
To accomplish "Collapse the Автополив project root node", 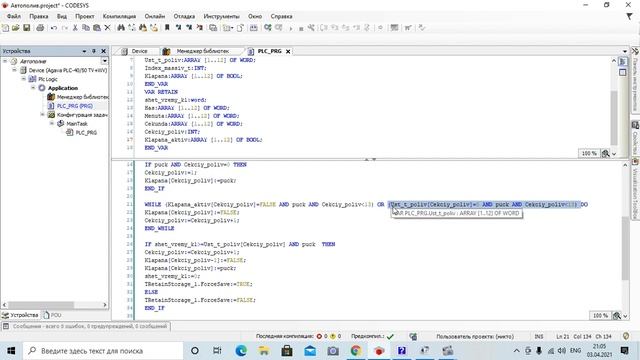I will [x=5, y=61].
